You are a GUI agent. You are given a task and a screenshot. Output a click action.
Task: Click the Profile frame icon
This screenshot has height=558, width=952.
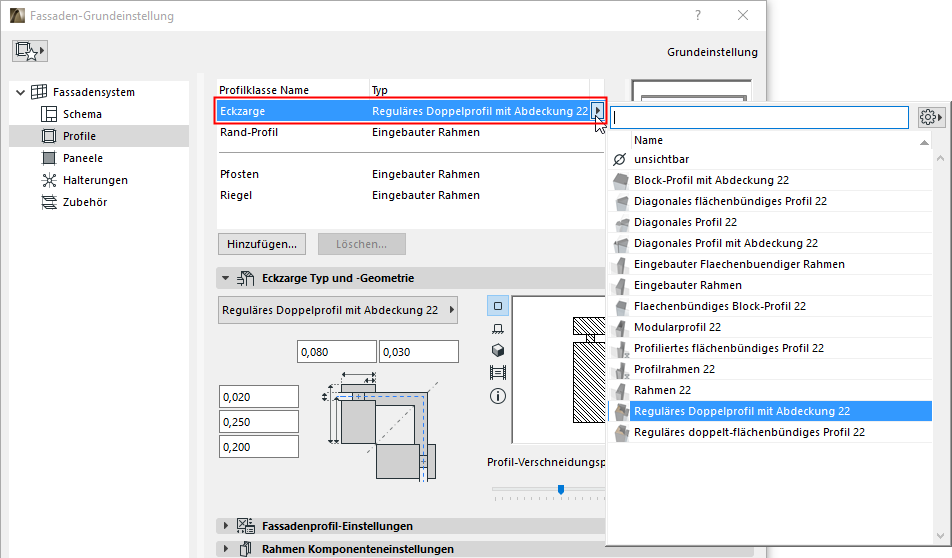[49, 136]
